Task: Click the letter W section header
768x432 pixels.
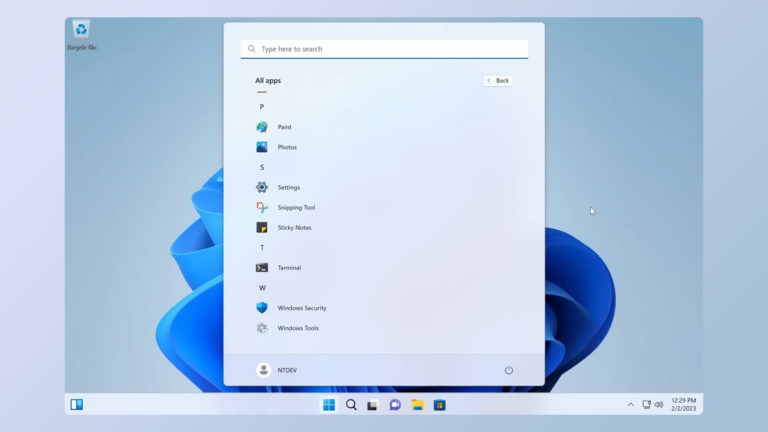Action: (x=262, y=288)
